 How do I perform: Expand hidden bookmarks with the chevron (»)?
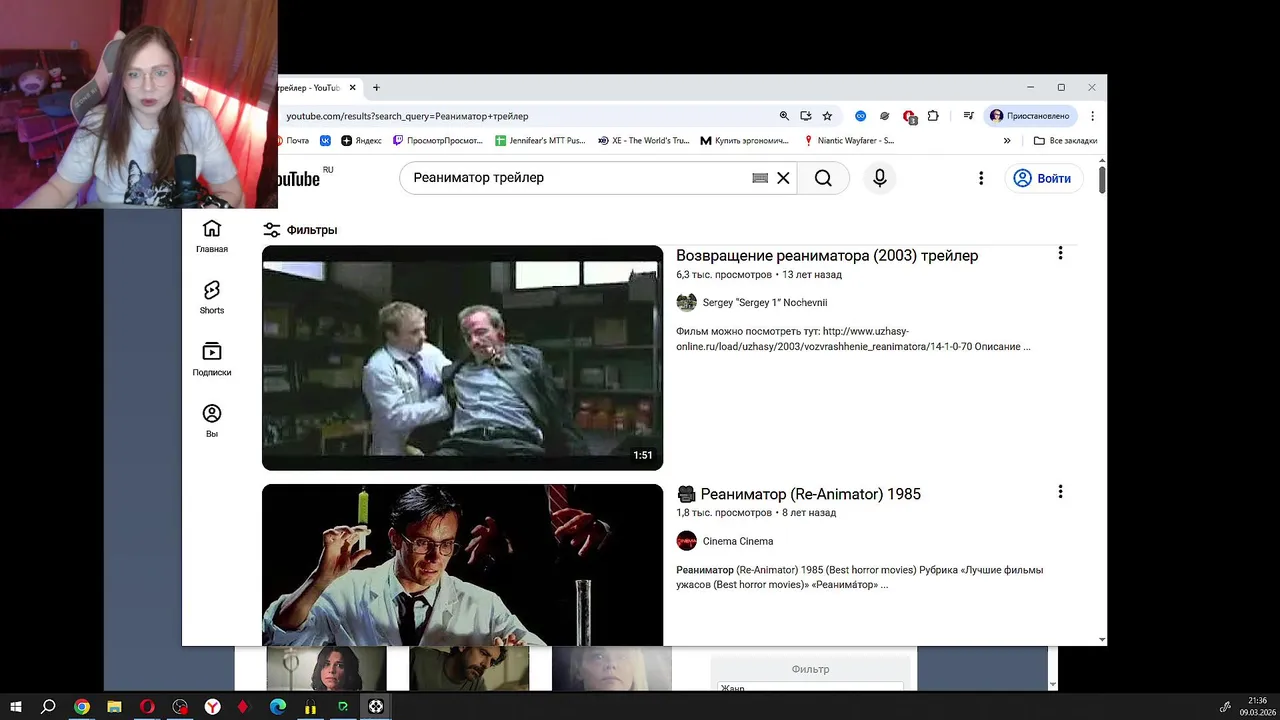click(x=1007, y=141)
